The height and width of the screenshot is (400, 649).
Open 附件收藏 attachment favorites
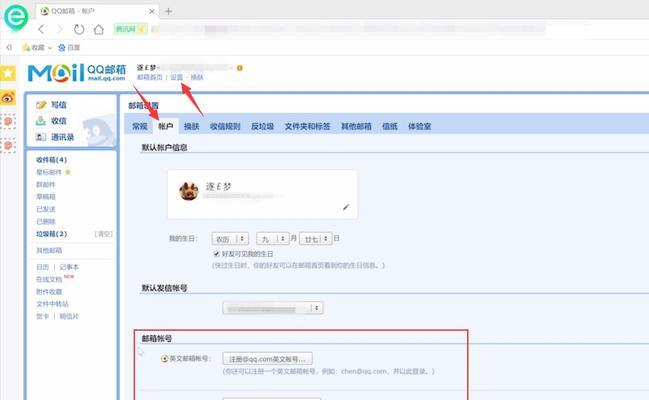point(49,292)
